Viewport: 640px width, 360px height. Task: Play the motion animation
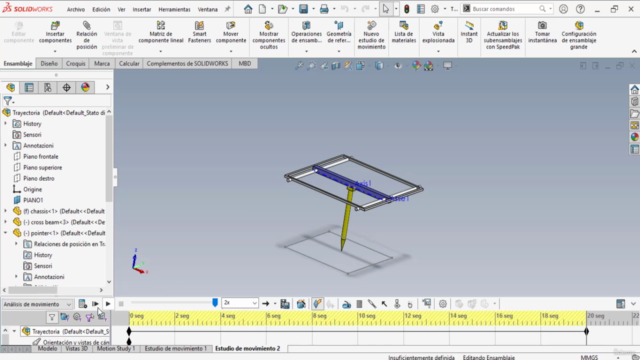(108, 304)
